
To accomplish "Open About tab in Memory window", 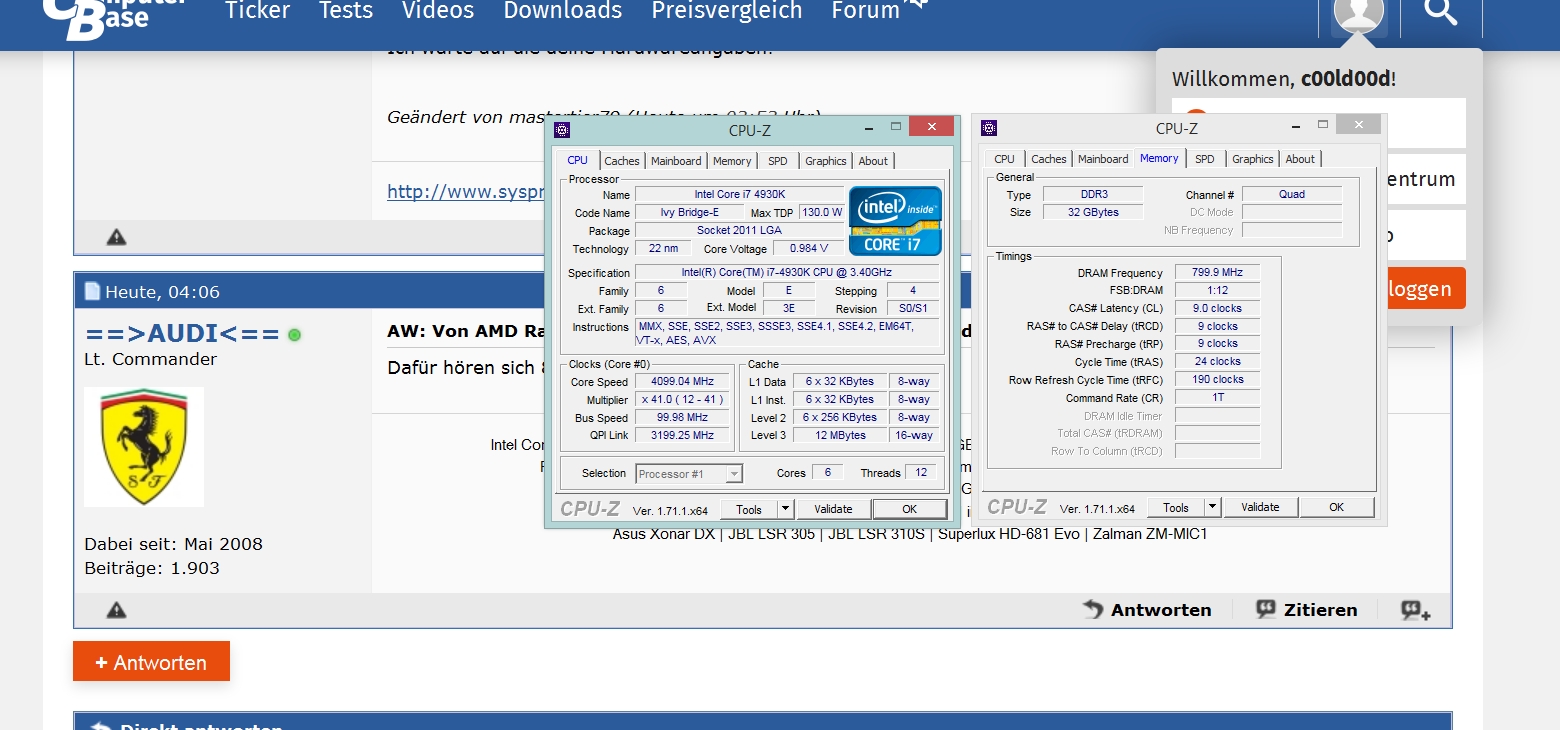I will coord(1300,159).
